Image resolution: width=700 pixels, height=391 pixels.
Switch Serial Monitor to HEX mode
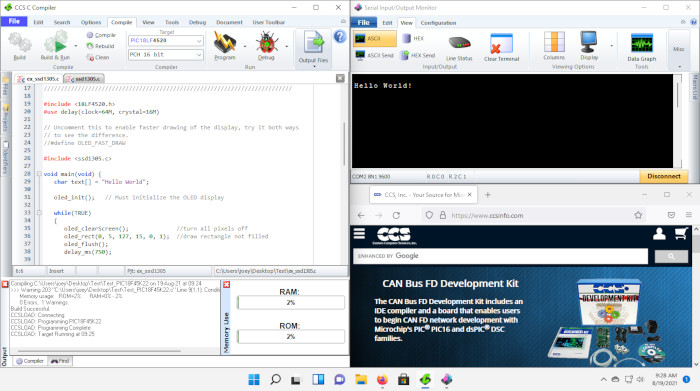click(413, 38)
